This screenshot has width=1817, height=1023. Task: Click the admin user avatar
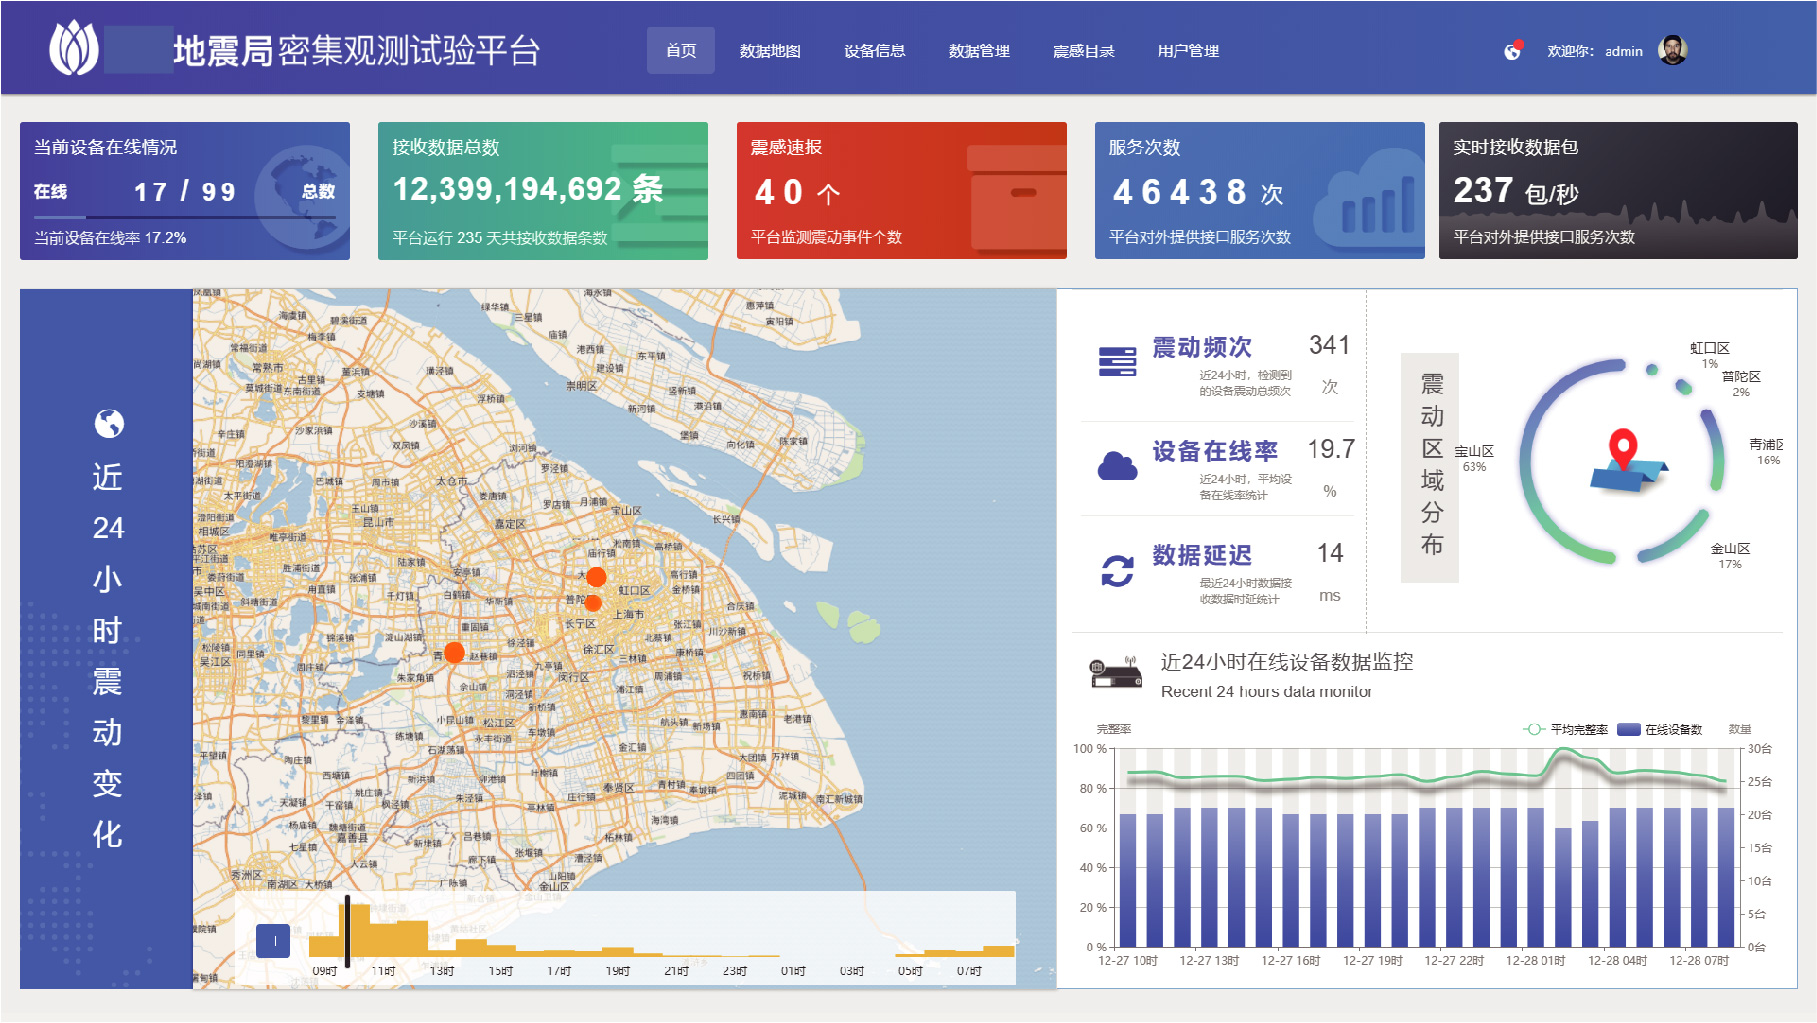pyautogui.click(x=1672, y=50)
